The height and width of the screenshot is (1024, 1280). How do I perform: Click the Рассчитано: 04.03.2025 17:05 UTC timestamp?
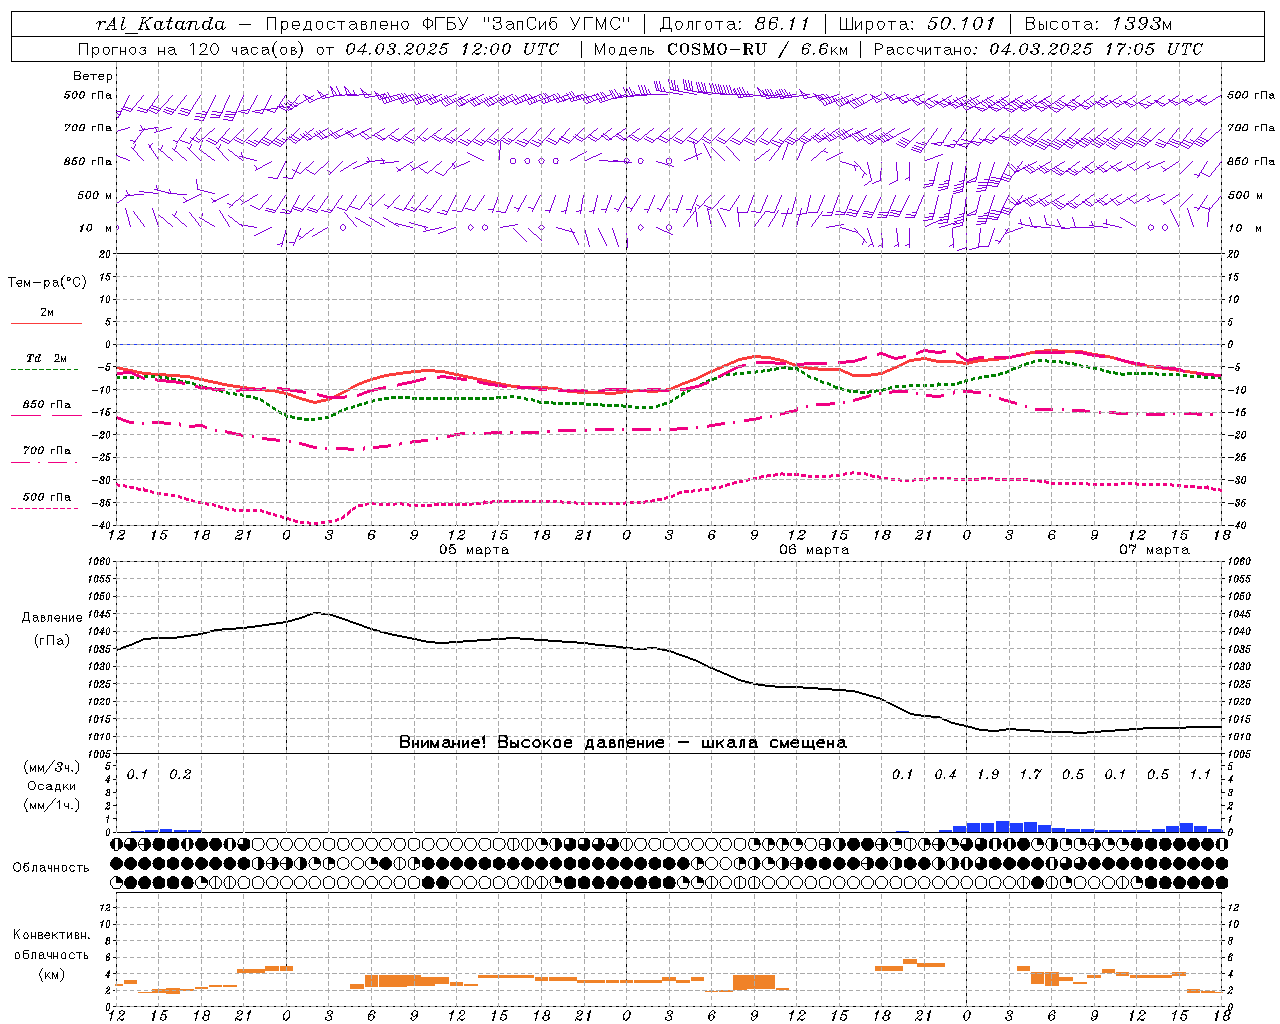(x=1038, y=49)
